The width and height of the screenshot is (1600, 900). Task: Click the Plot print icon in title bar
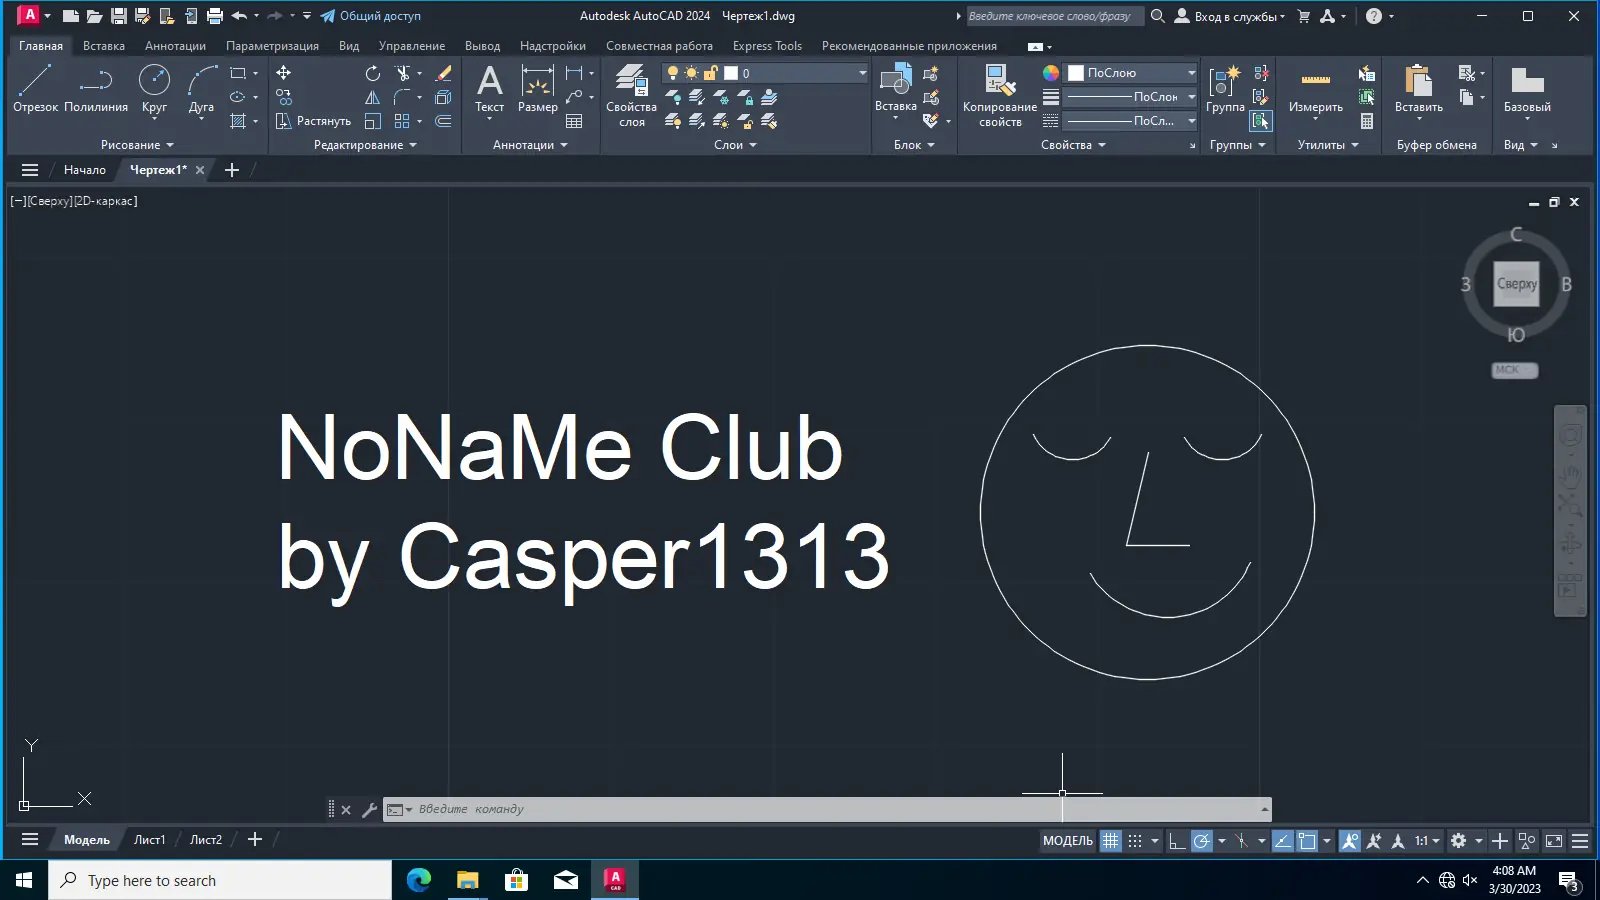[214, 16]
